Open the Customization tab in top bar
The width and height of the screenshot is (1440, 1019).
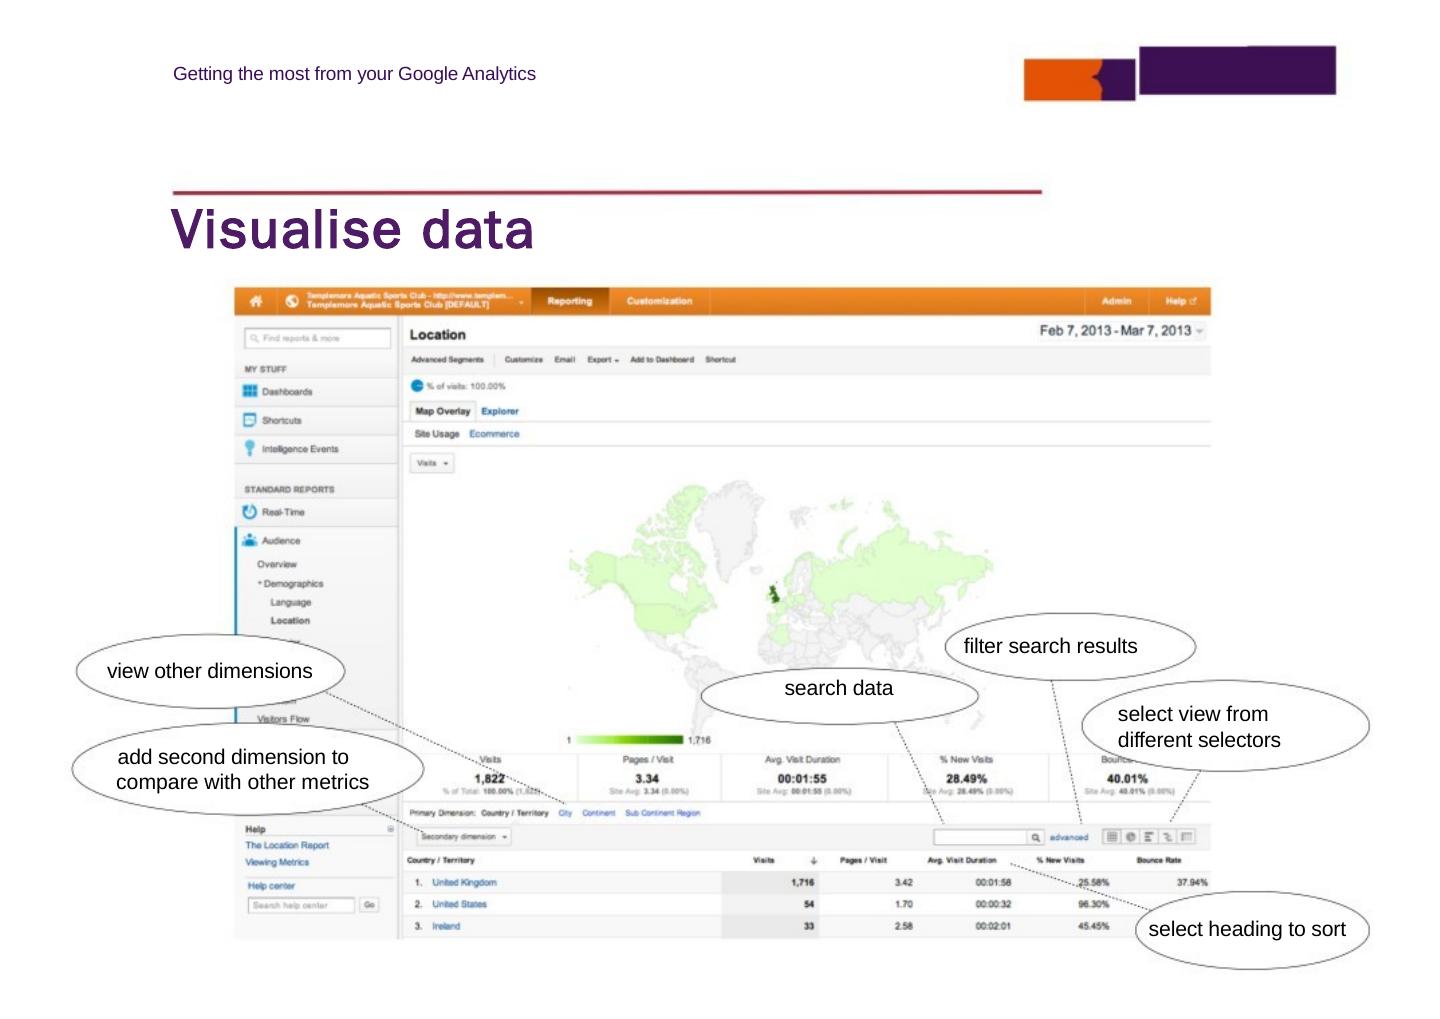coord(659,301)
